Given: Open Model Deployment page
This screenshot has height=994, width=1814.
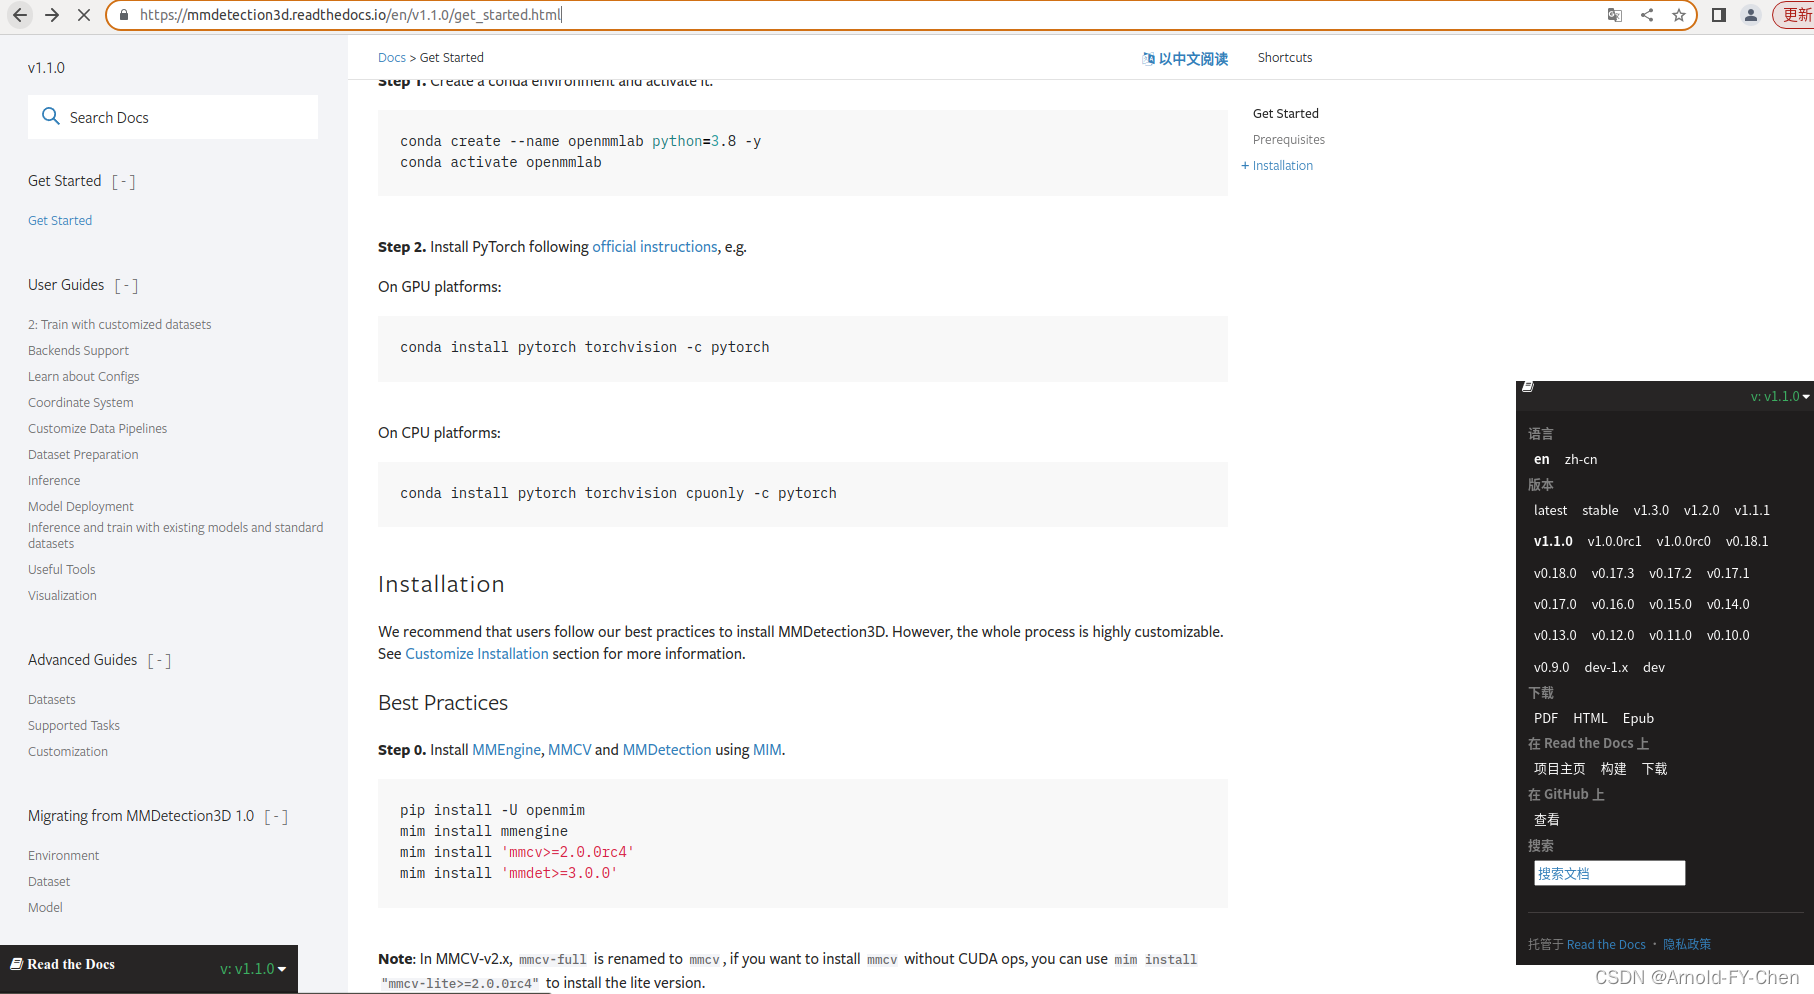Looking at the screenshot, I should tap(80, 506).
